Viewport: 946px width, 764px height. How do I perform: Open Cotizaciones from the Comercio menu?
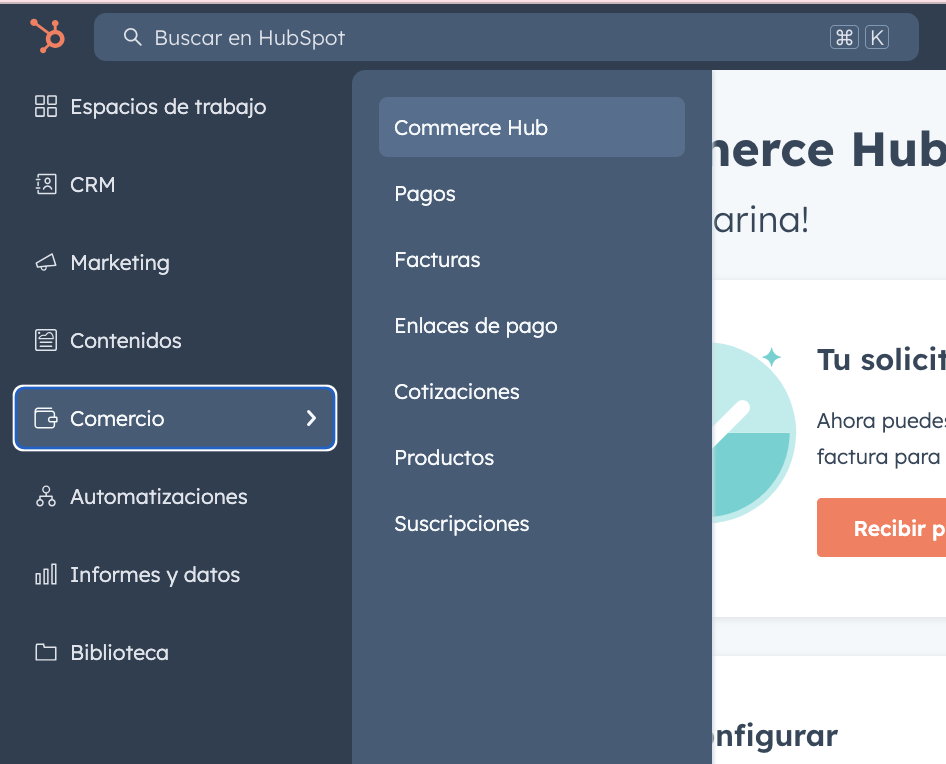[x=457, y=391]
